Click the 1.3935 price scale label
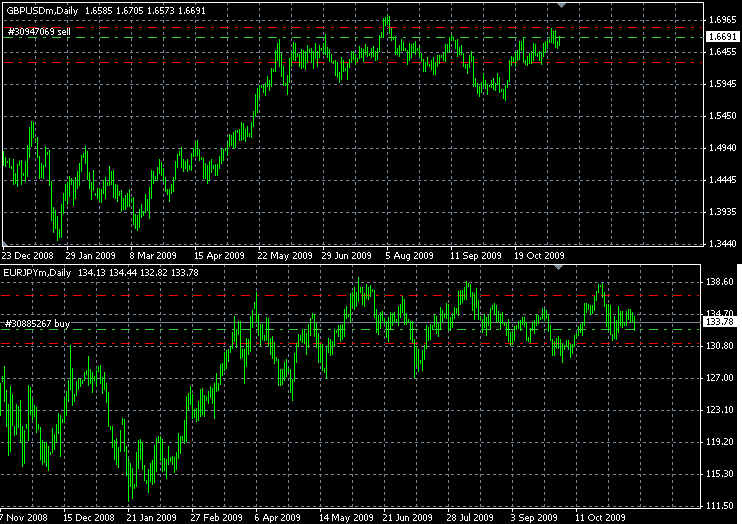The image size is (742, 524). [x=723, y=212]
